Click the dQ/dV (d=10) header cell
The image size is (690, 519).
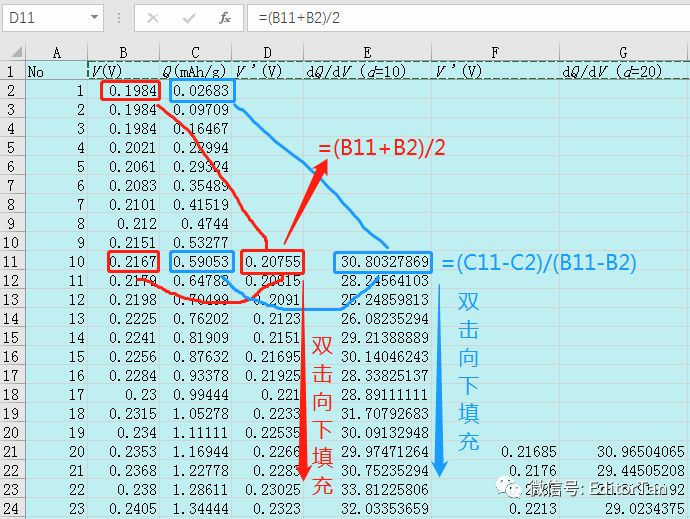coord(367,71)
